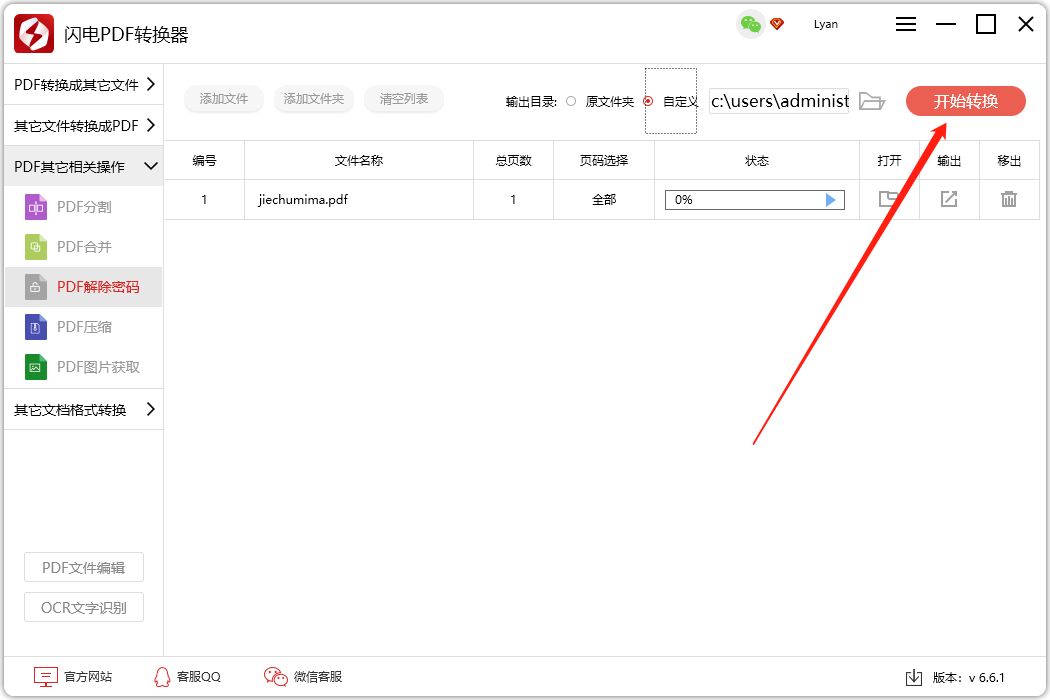The width and height of the screenshot is (1050, 700).
Task: Click 添加文件夹 button
Action: [x=313, y=99]
